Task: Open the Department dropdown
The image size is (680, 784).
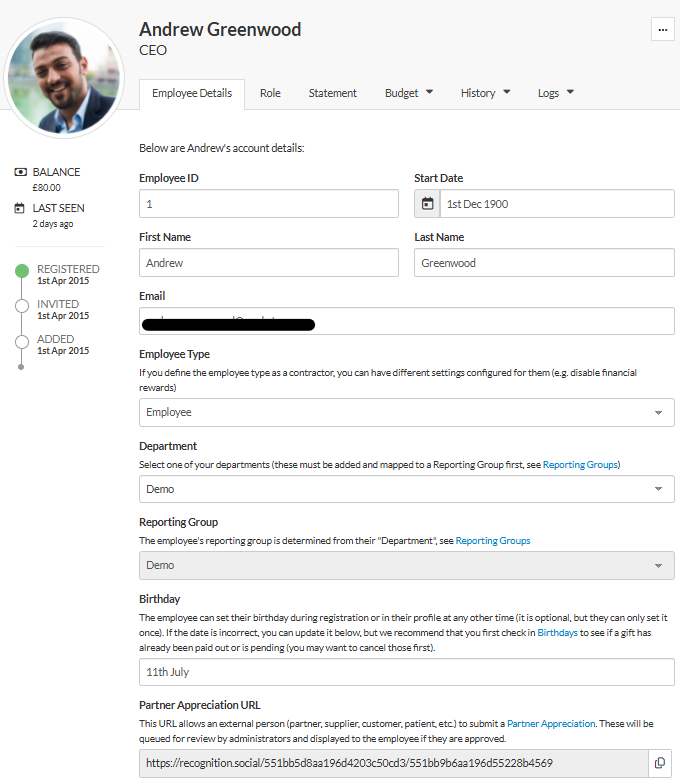Action: [x=407, y=489]
